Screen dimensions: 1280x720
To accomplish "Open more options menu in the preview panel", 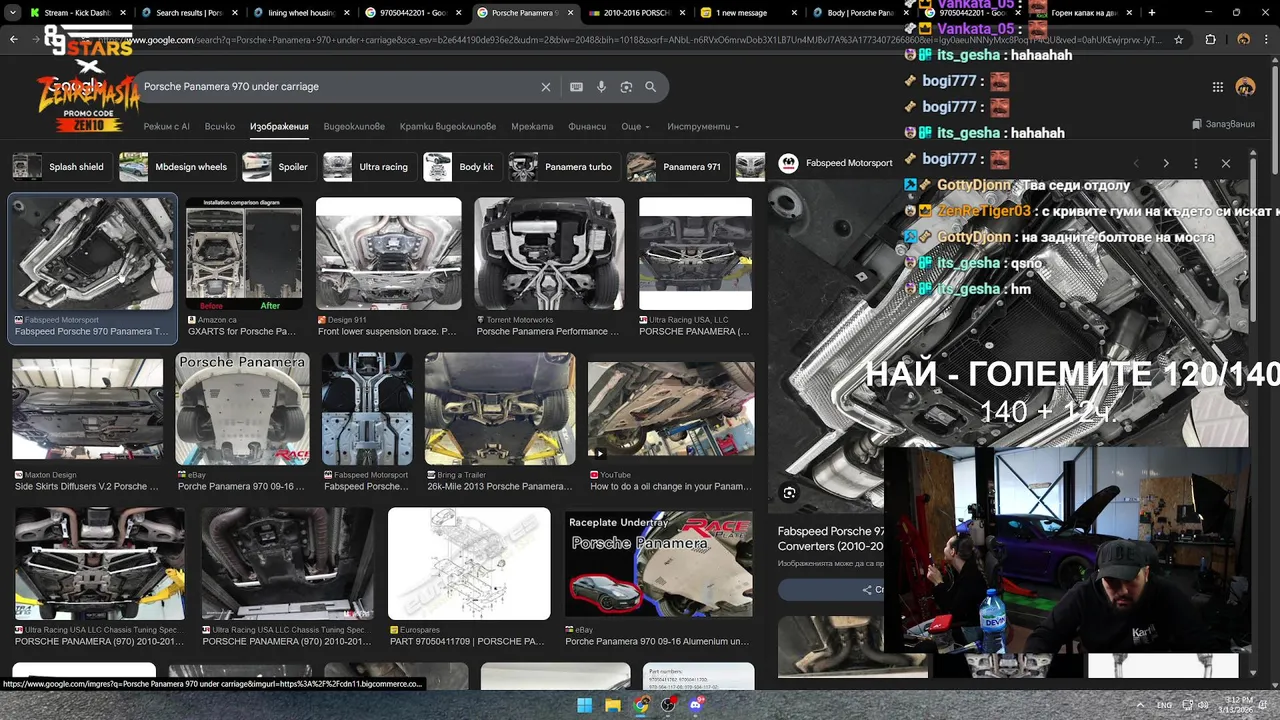I will coord(1196,163).
